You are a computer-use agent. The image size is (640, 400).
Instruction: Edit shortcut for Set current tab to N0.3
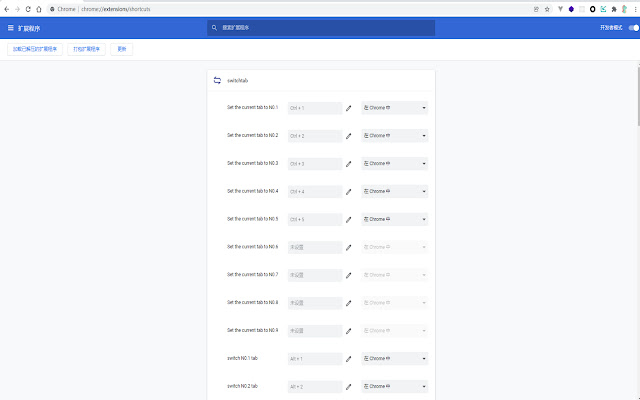tap(348, 164)
